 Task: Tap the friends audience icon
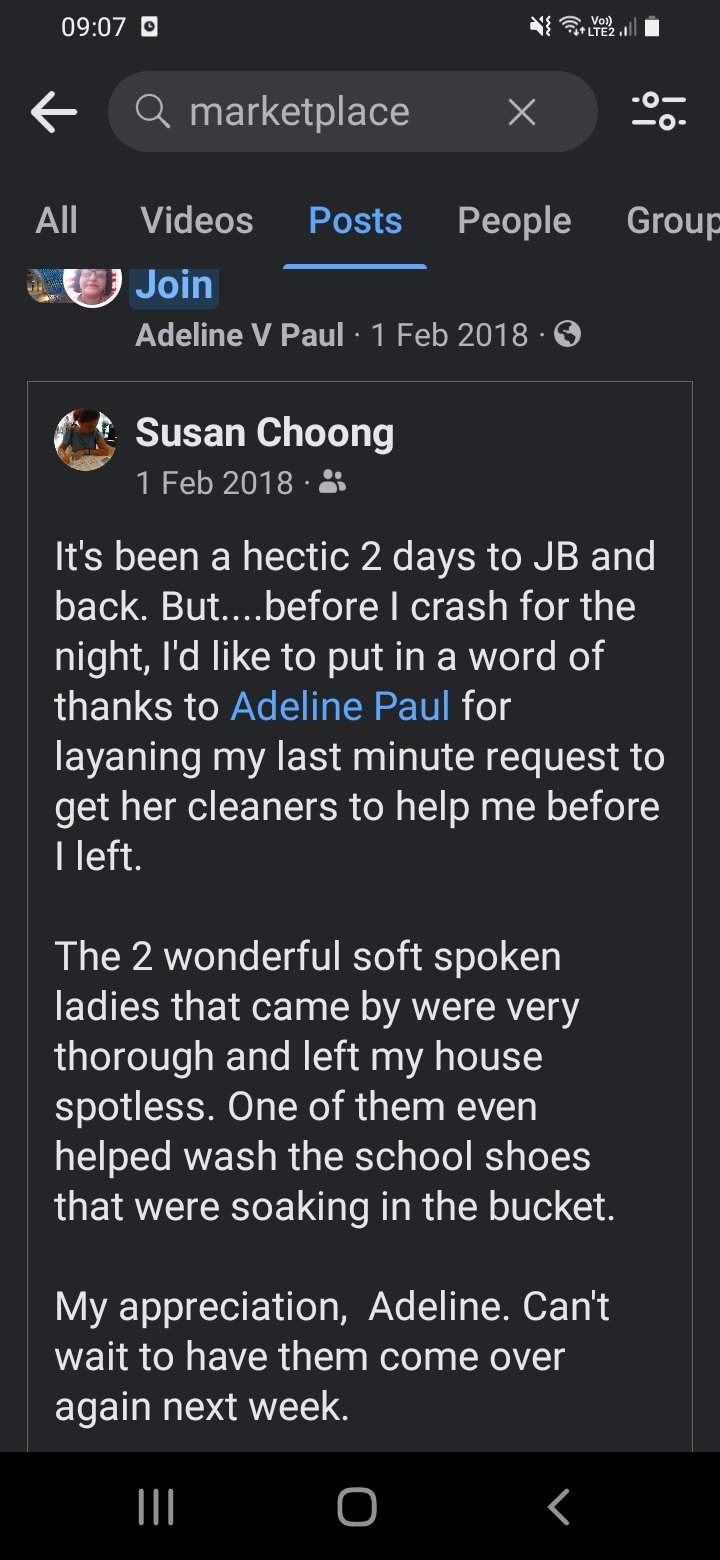332,484
